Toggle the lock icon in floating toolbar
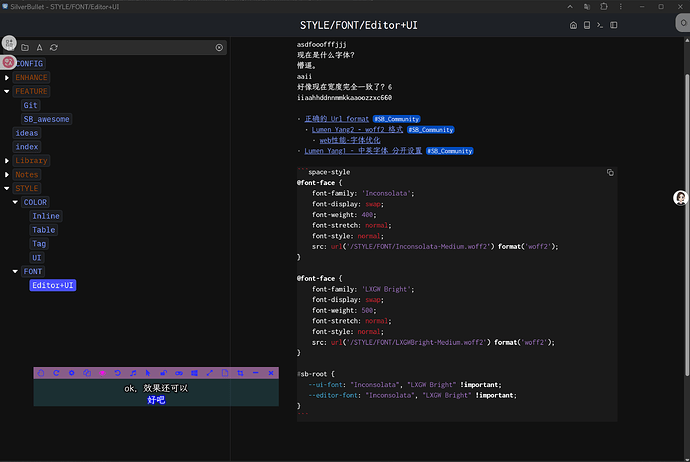Screen dimensions: 690x462 [x=163, y=373]
